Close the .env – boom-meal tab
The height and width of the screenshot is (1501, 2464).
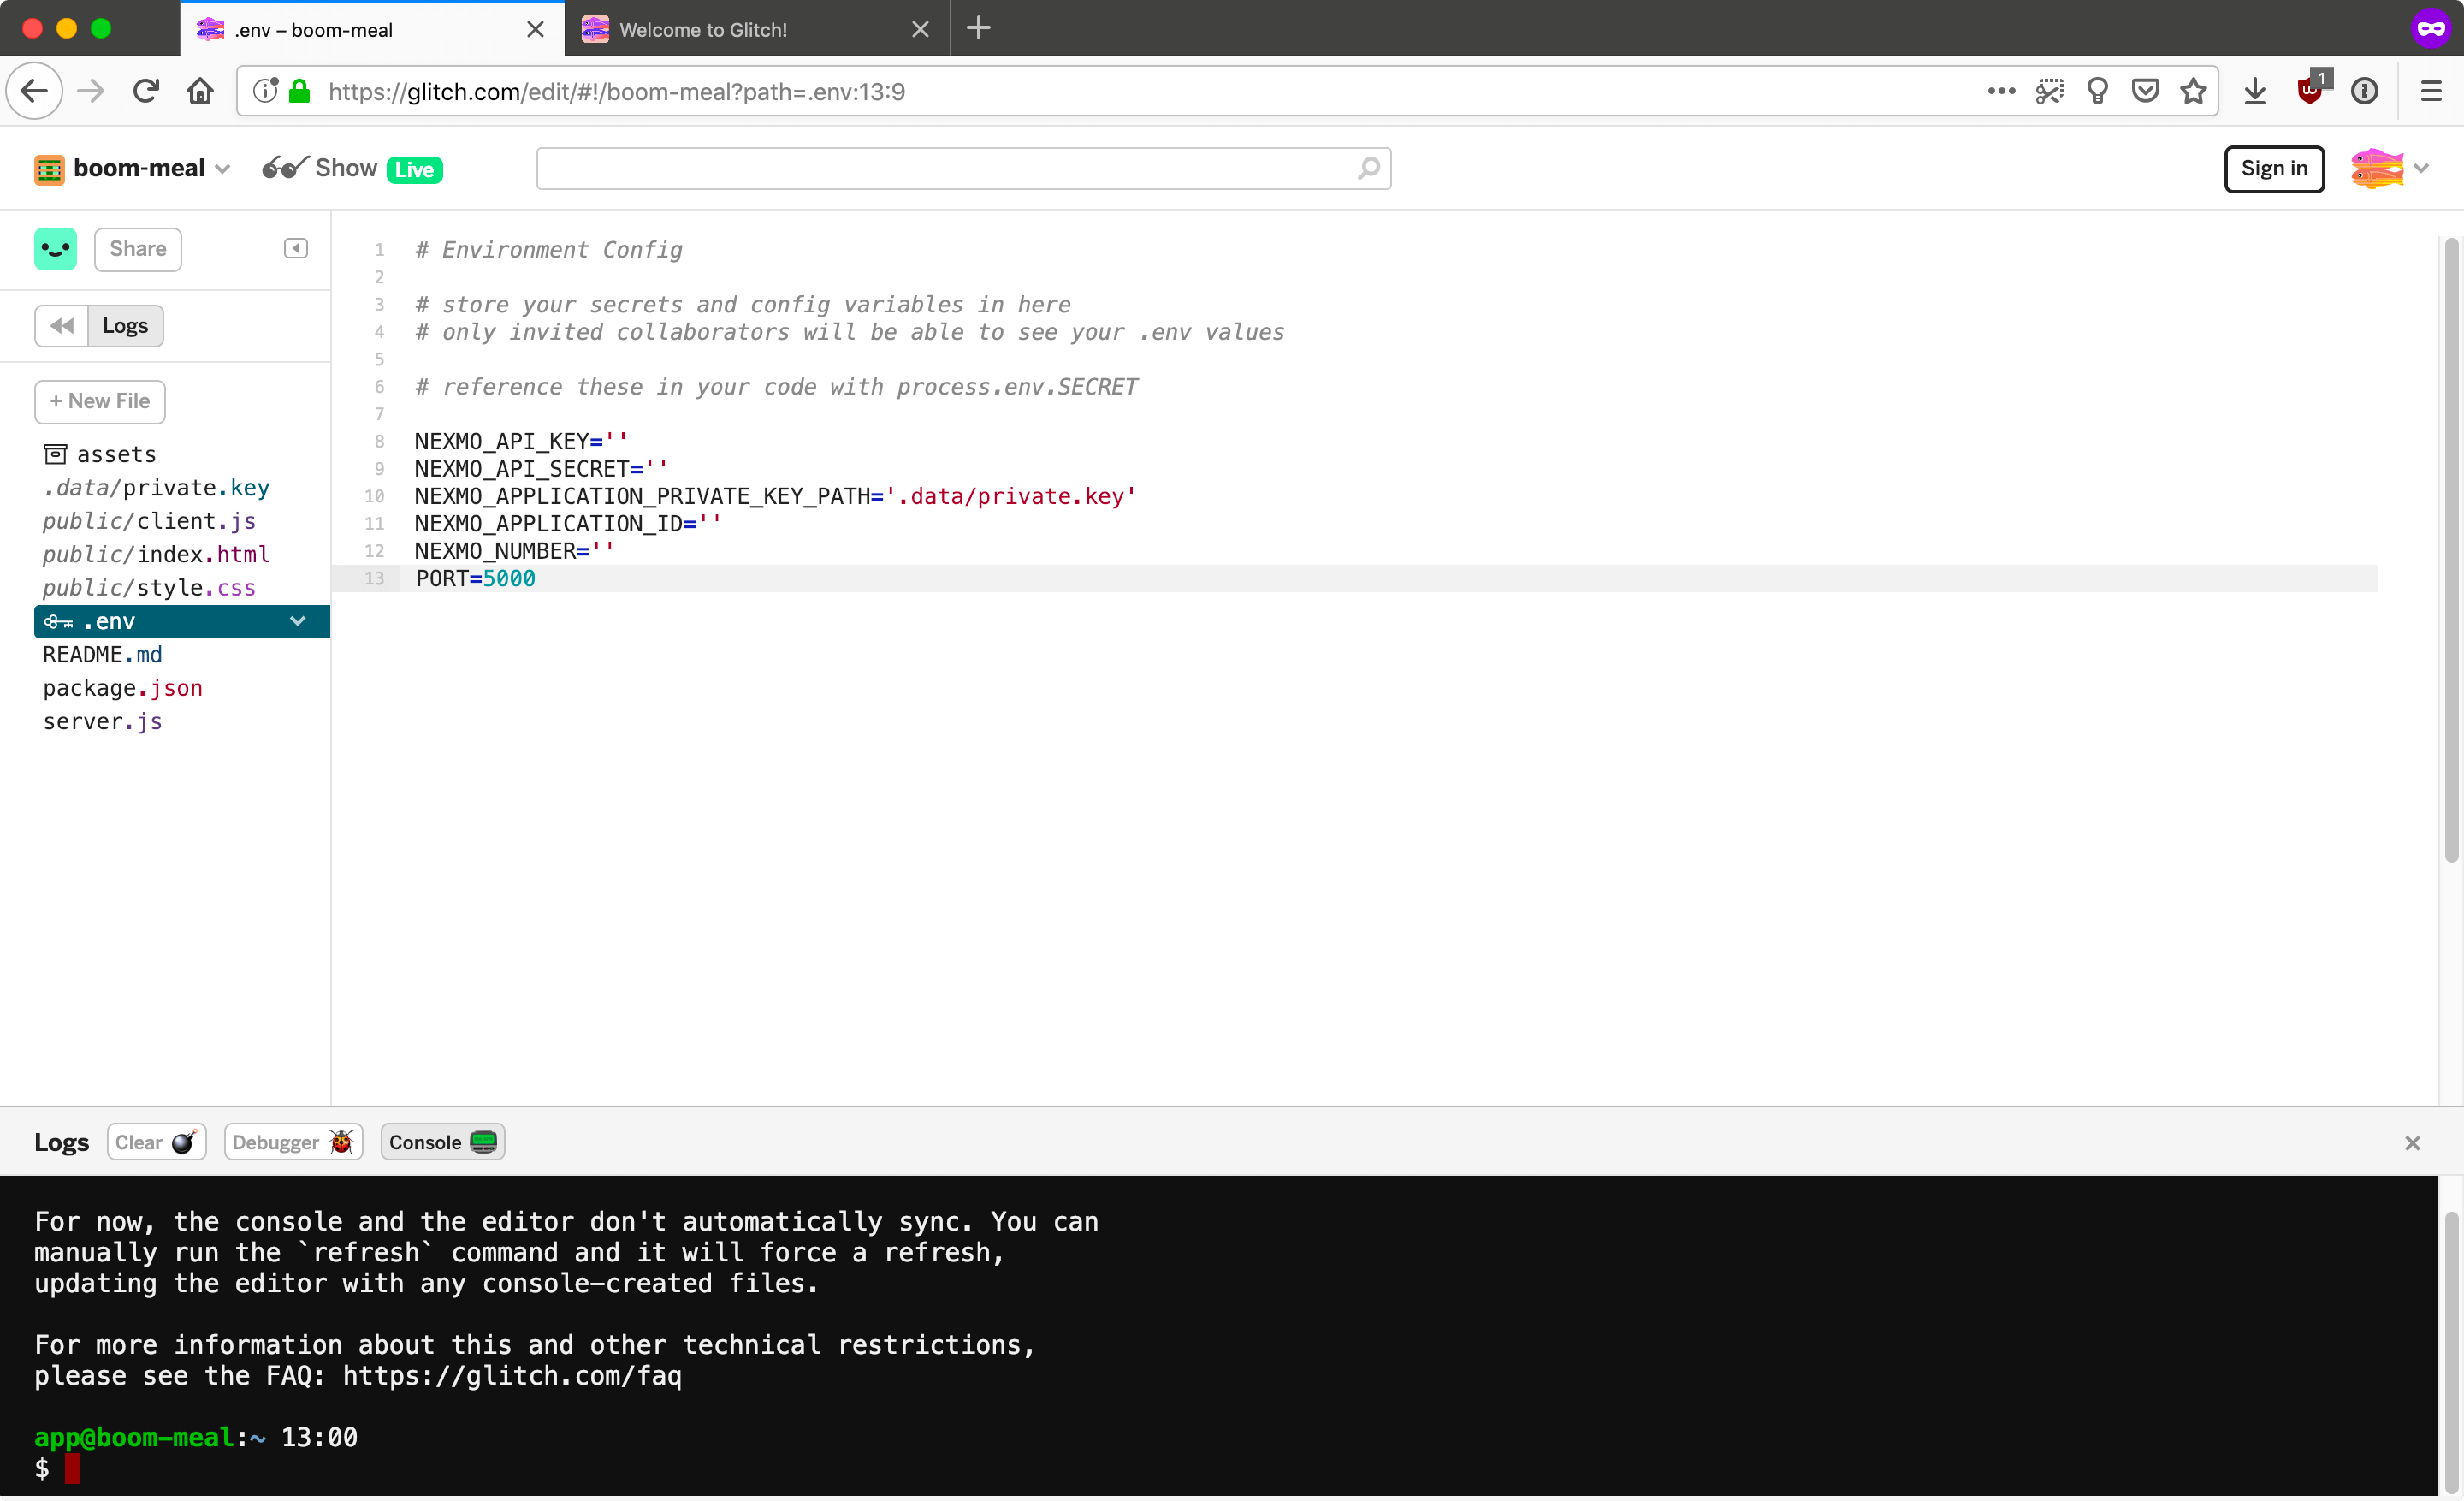point(535,29)
